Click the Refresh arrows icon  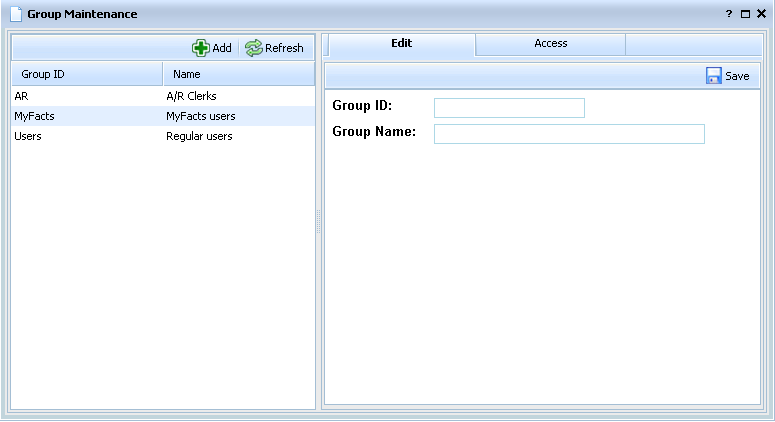coord(254,48)
